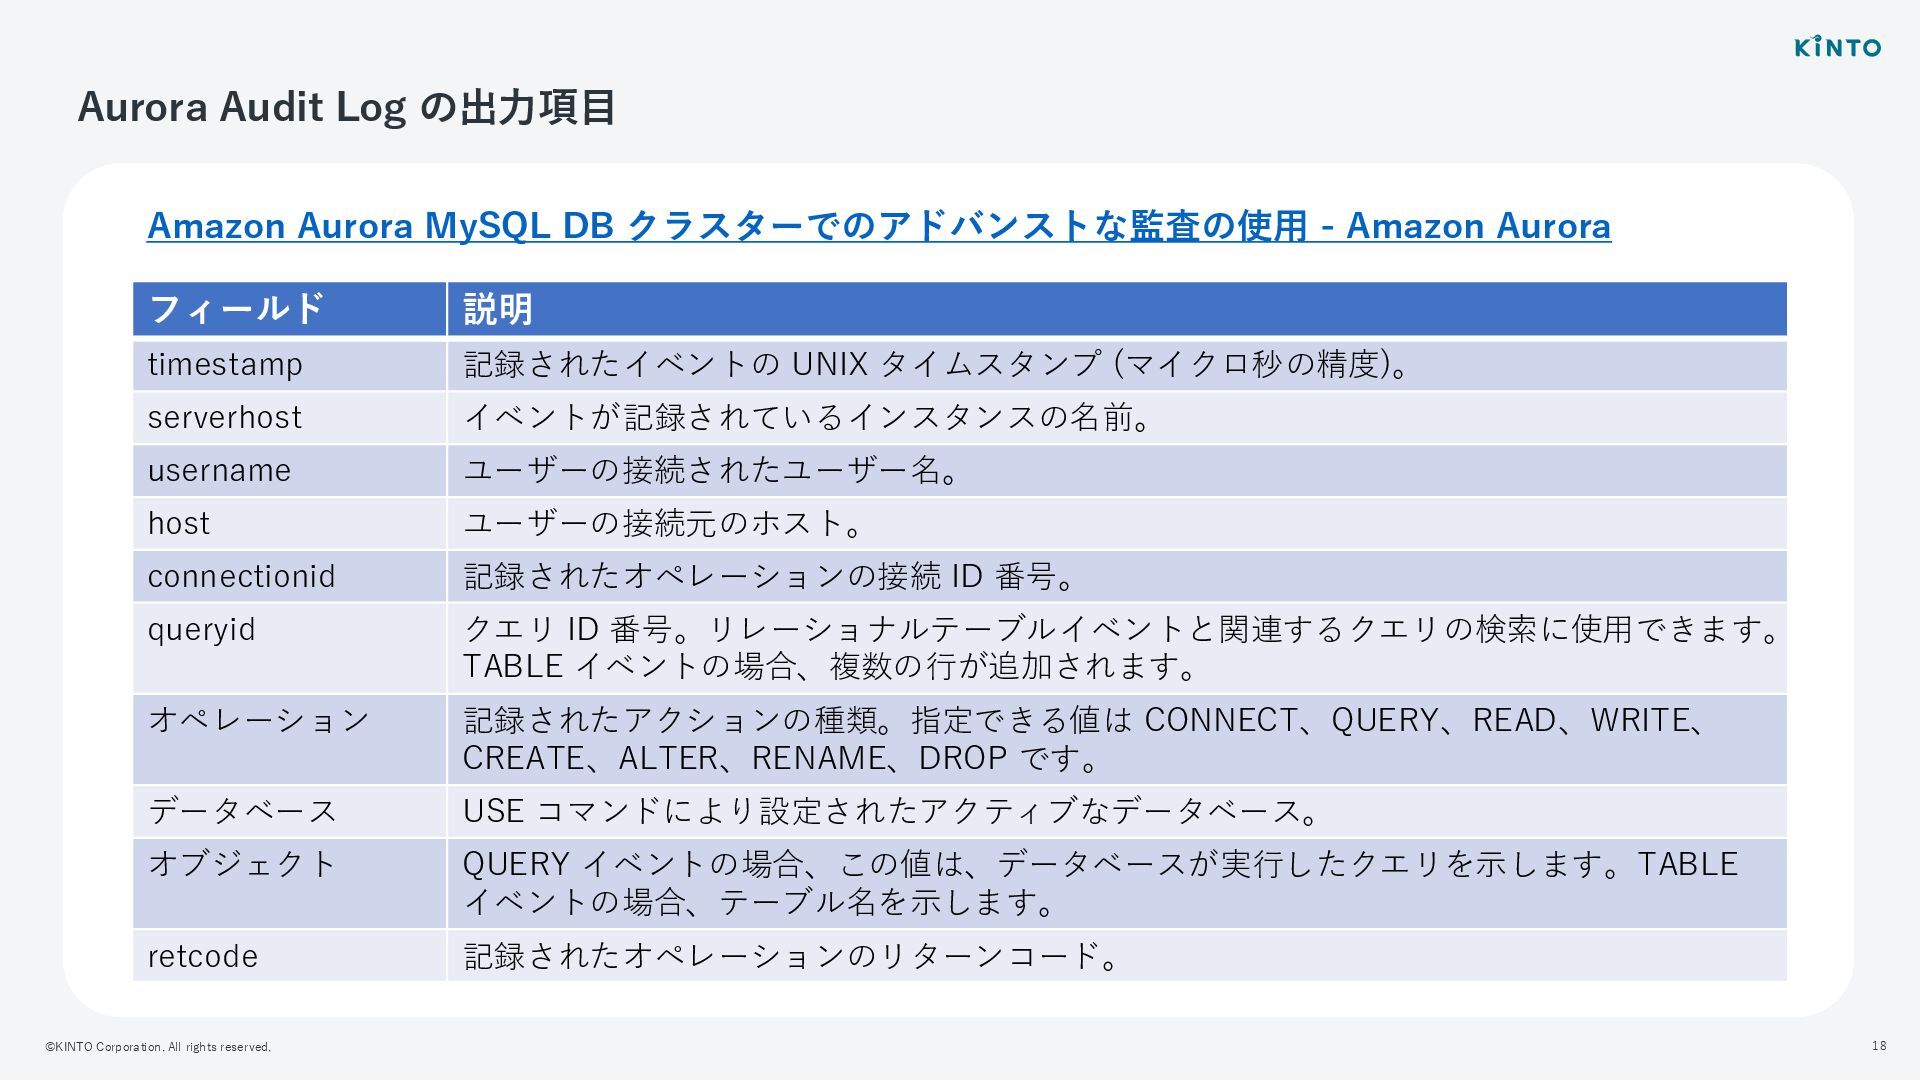The width and height of the screenshot is (1920, 1080).
Task: Select the フィールド column header
Action: tap(289, 309)
